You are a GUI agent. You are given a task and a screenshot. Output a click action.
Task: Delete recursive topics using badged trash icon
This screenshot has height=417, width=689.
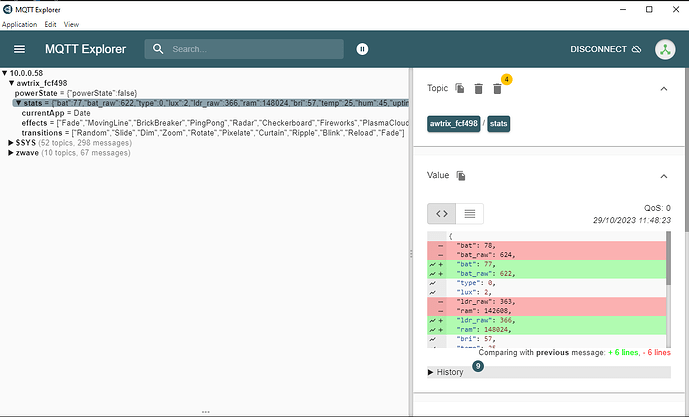pyautogui.click(x=498, y=89)
